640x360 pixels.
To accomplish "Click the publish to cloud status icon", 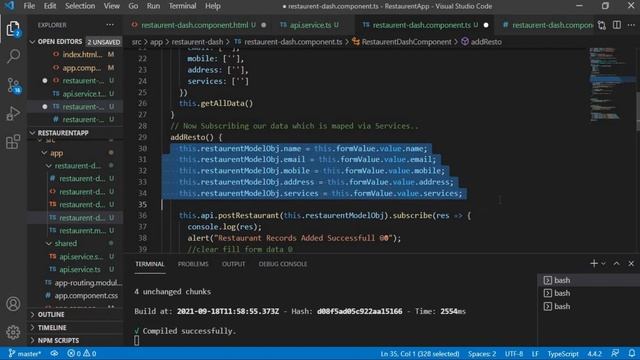I will 54,353.
